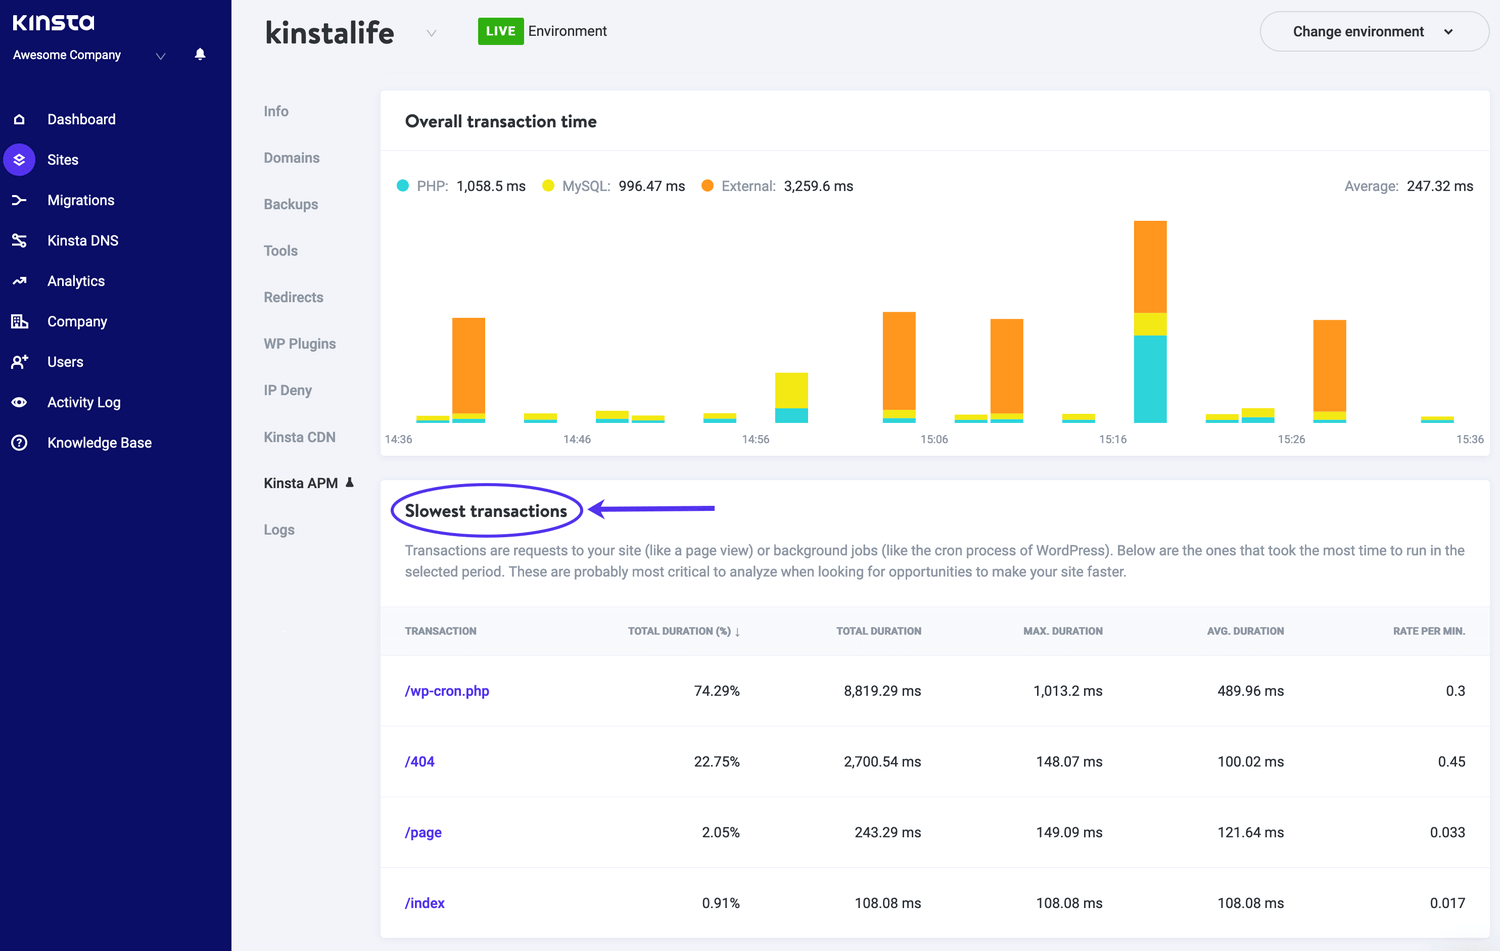The height and width of the screenshot is (951, 1500).
Task: Switch to the Logs tab
Action: tap(279, 530)
